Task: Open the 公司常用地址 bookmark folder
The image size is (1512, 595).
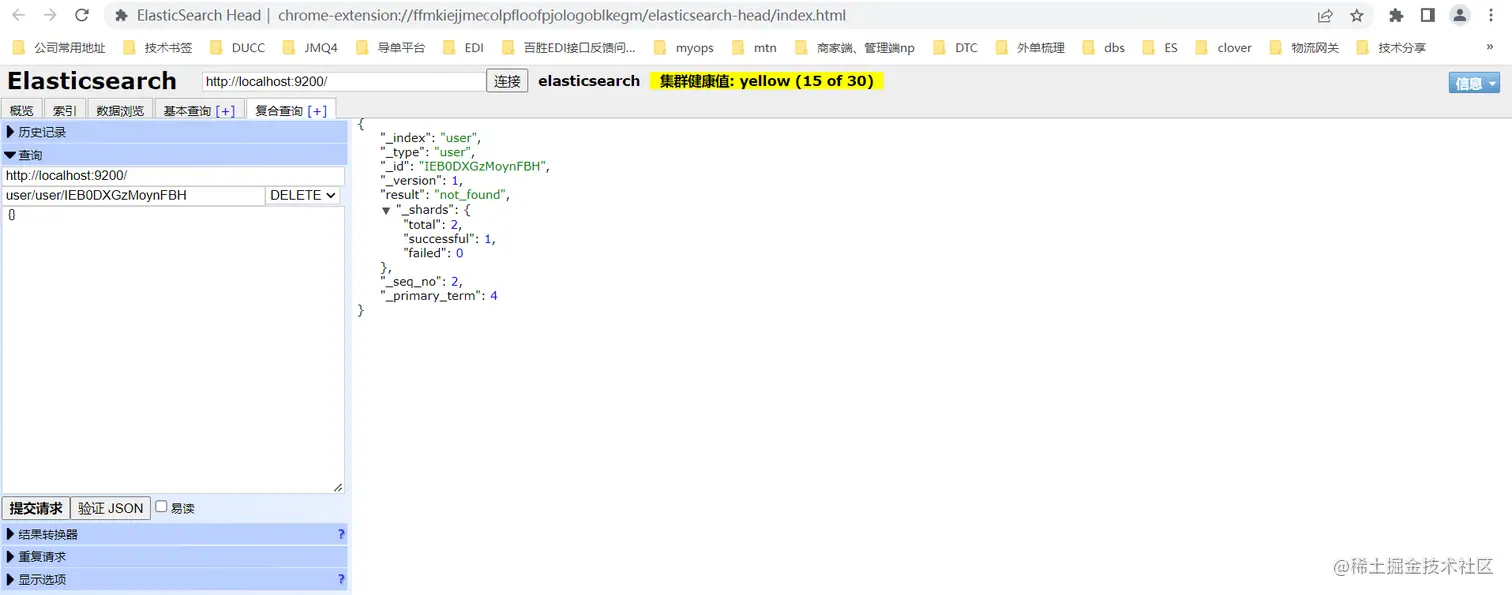Action: click(x=59, y=47)
